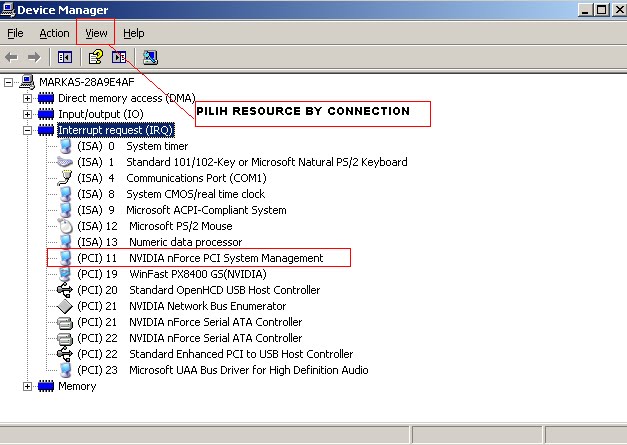Select the Input/output (IO) label
Image resolution: width=627 pixels, height=445 pixels.
[x=101, y=114]
